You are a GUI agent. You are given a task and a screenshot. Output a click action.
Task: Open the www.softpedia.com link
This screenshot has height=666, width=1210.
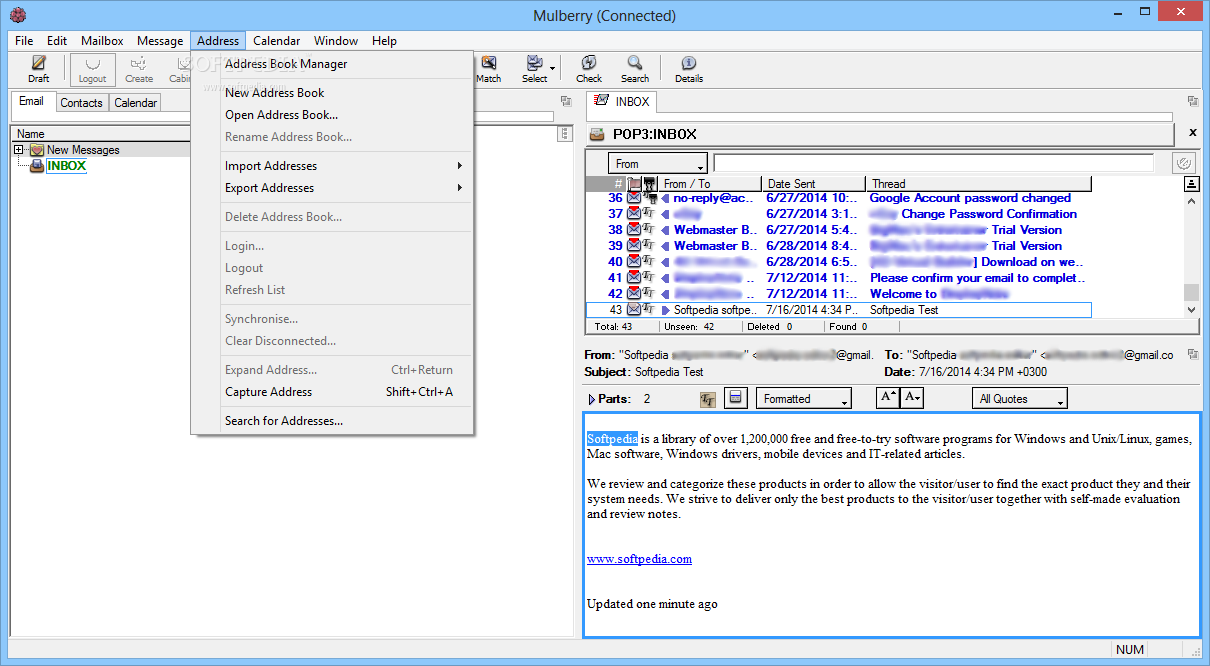639,559
